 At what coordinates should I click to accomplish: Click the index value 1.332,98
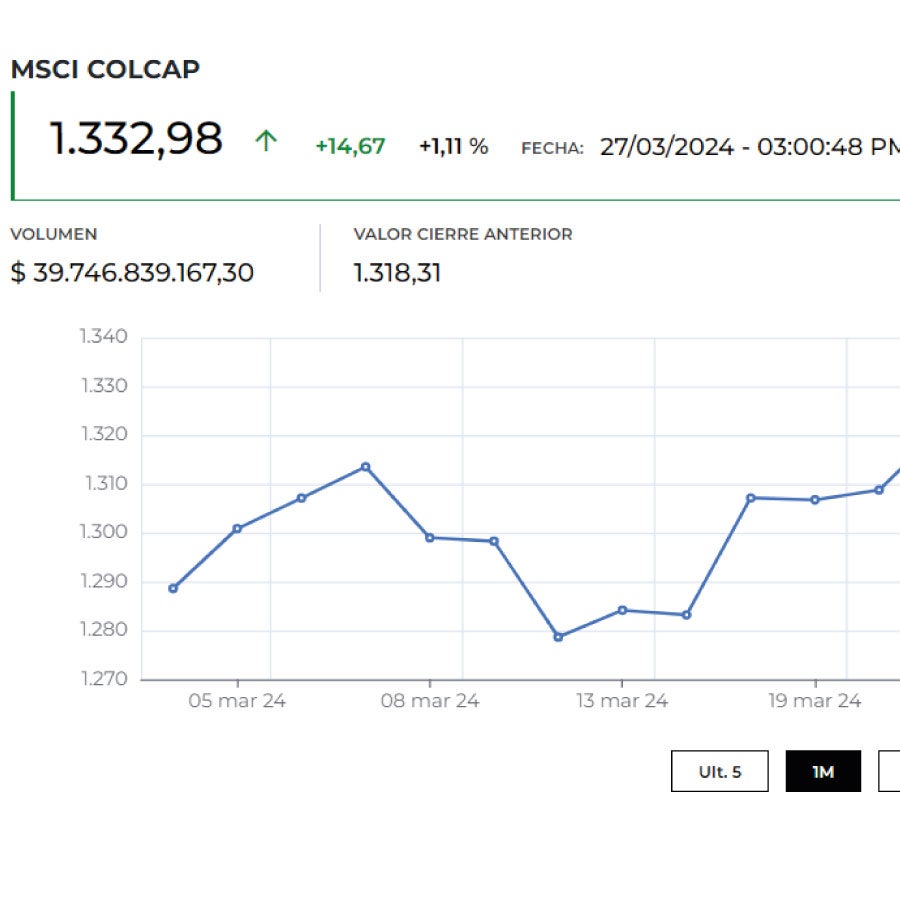pos(136,139)
